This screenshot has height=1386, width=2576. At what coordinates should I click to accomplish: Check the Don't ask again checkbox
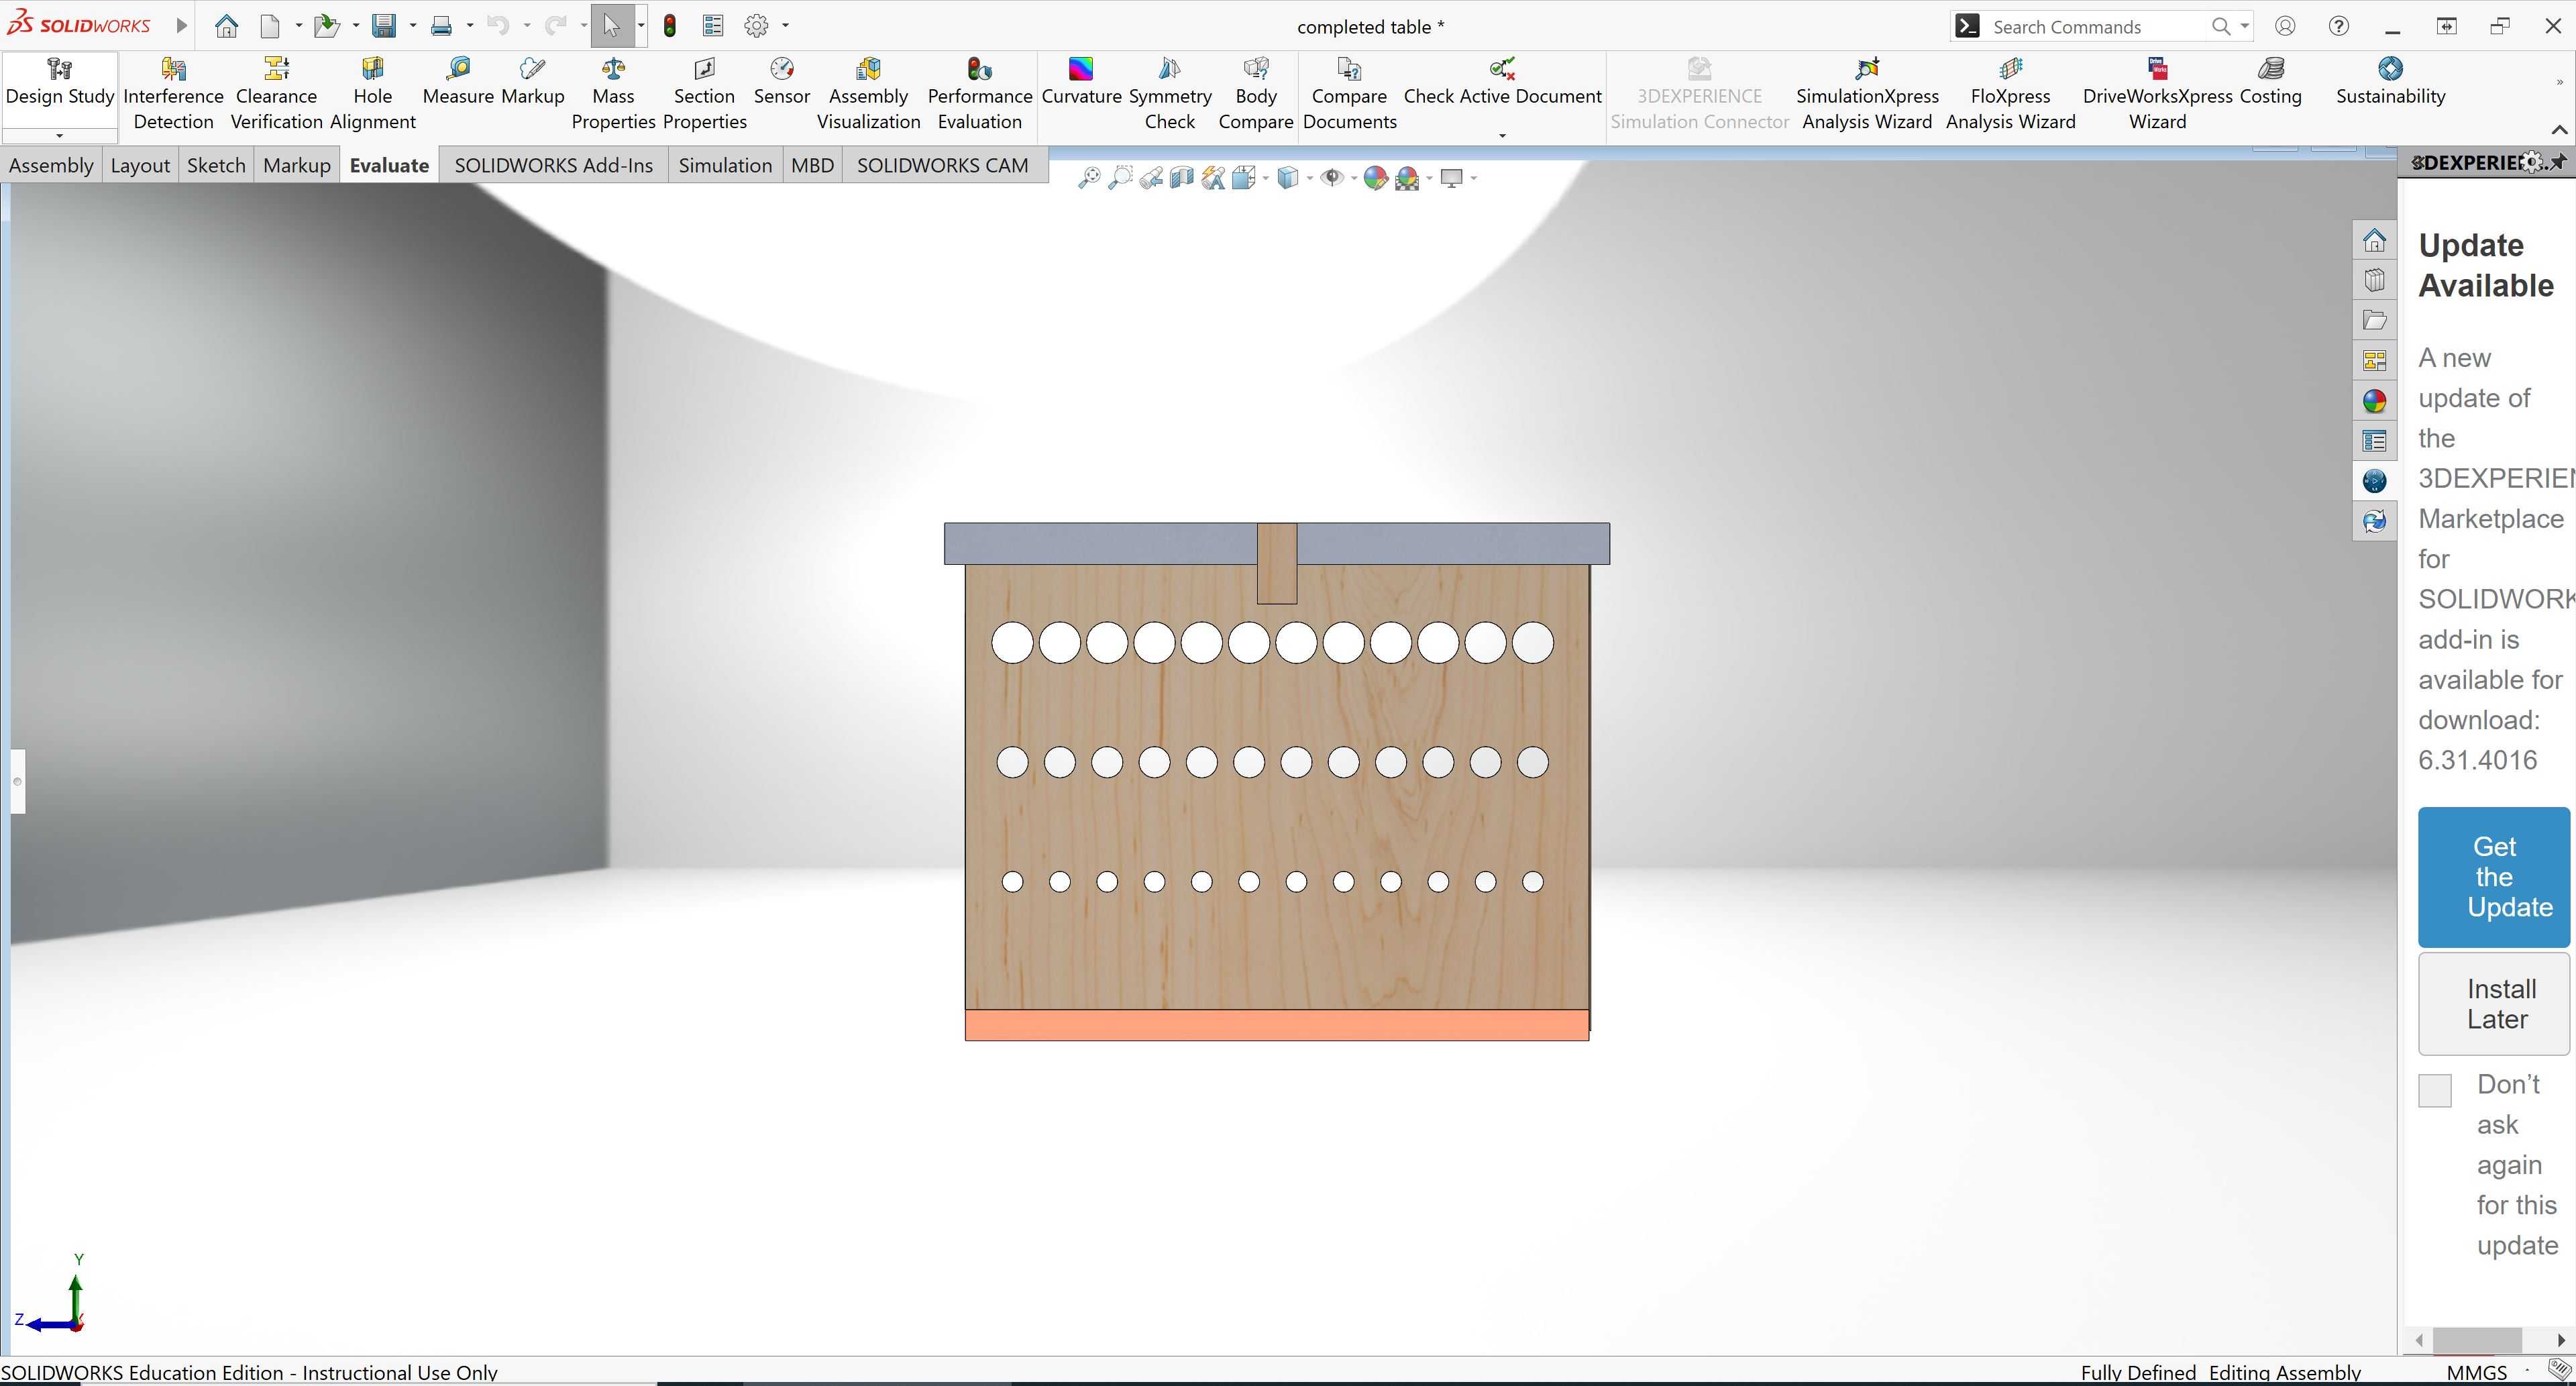pyautogui.click(x=2434, y=1090)
